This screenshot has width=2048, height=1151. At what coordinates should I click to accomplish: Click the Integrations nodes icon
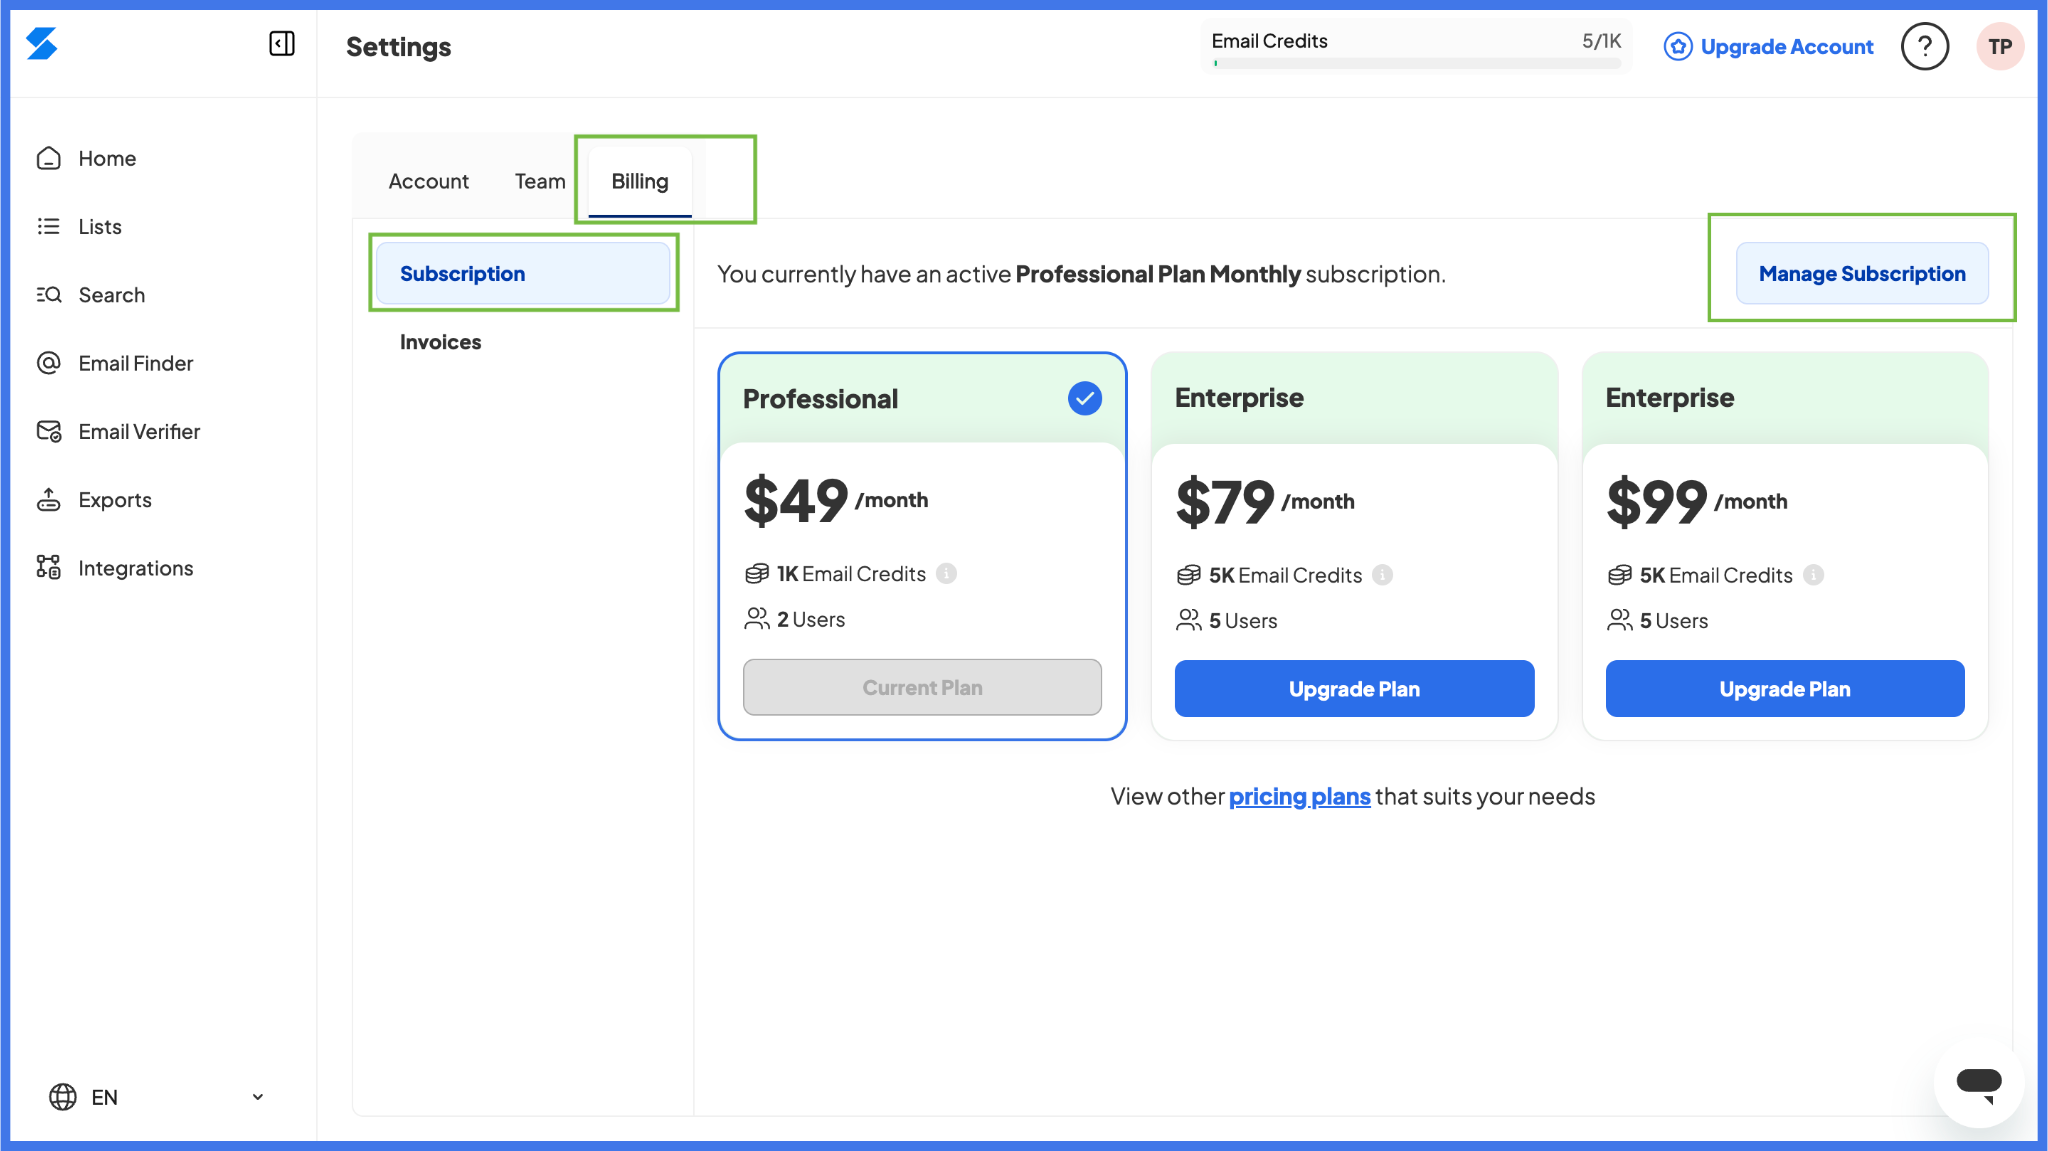pos(48,567)
